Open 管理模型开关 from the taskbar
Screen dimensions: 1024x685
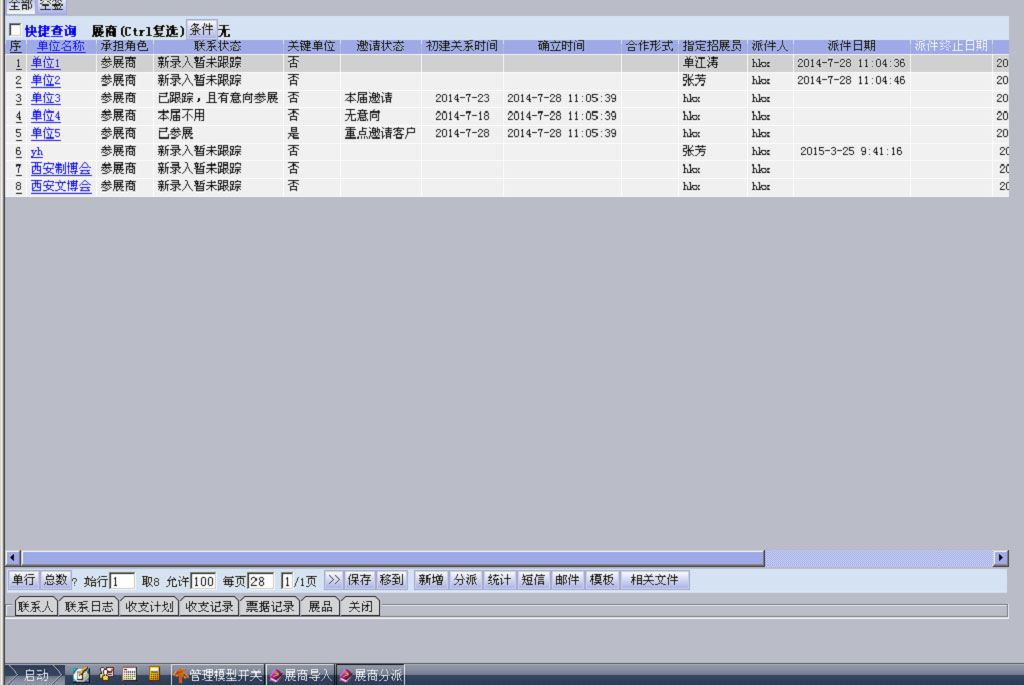(218, 676)
